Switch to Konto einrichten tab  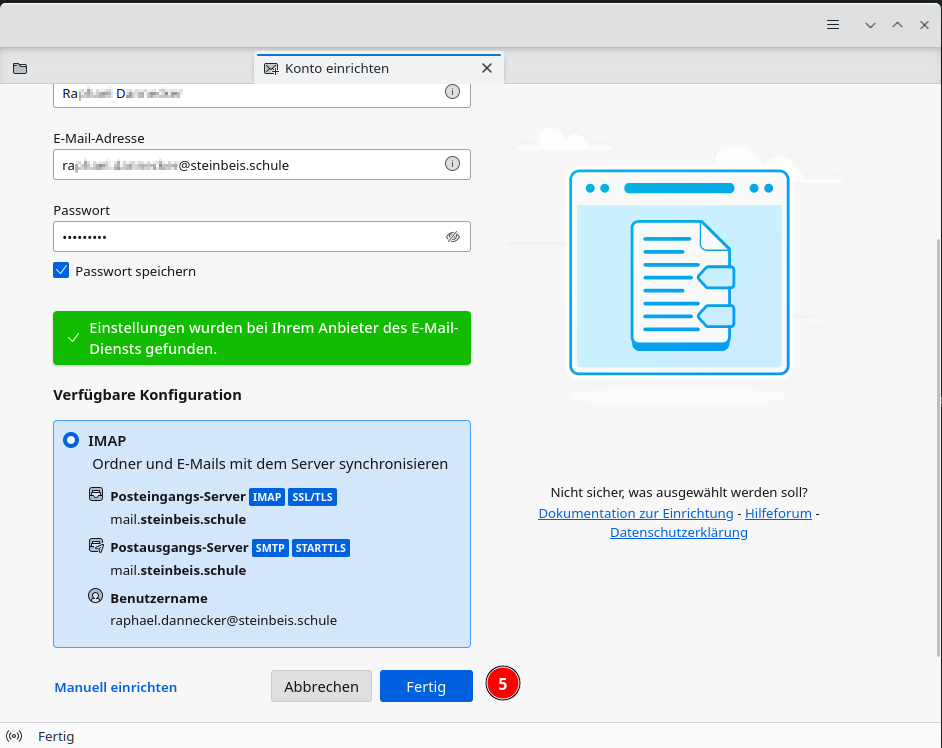(337, 68)
